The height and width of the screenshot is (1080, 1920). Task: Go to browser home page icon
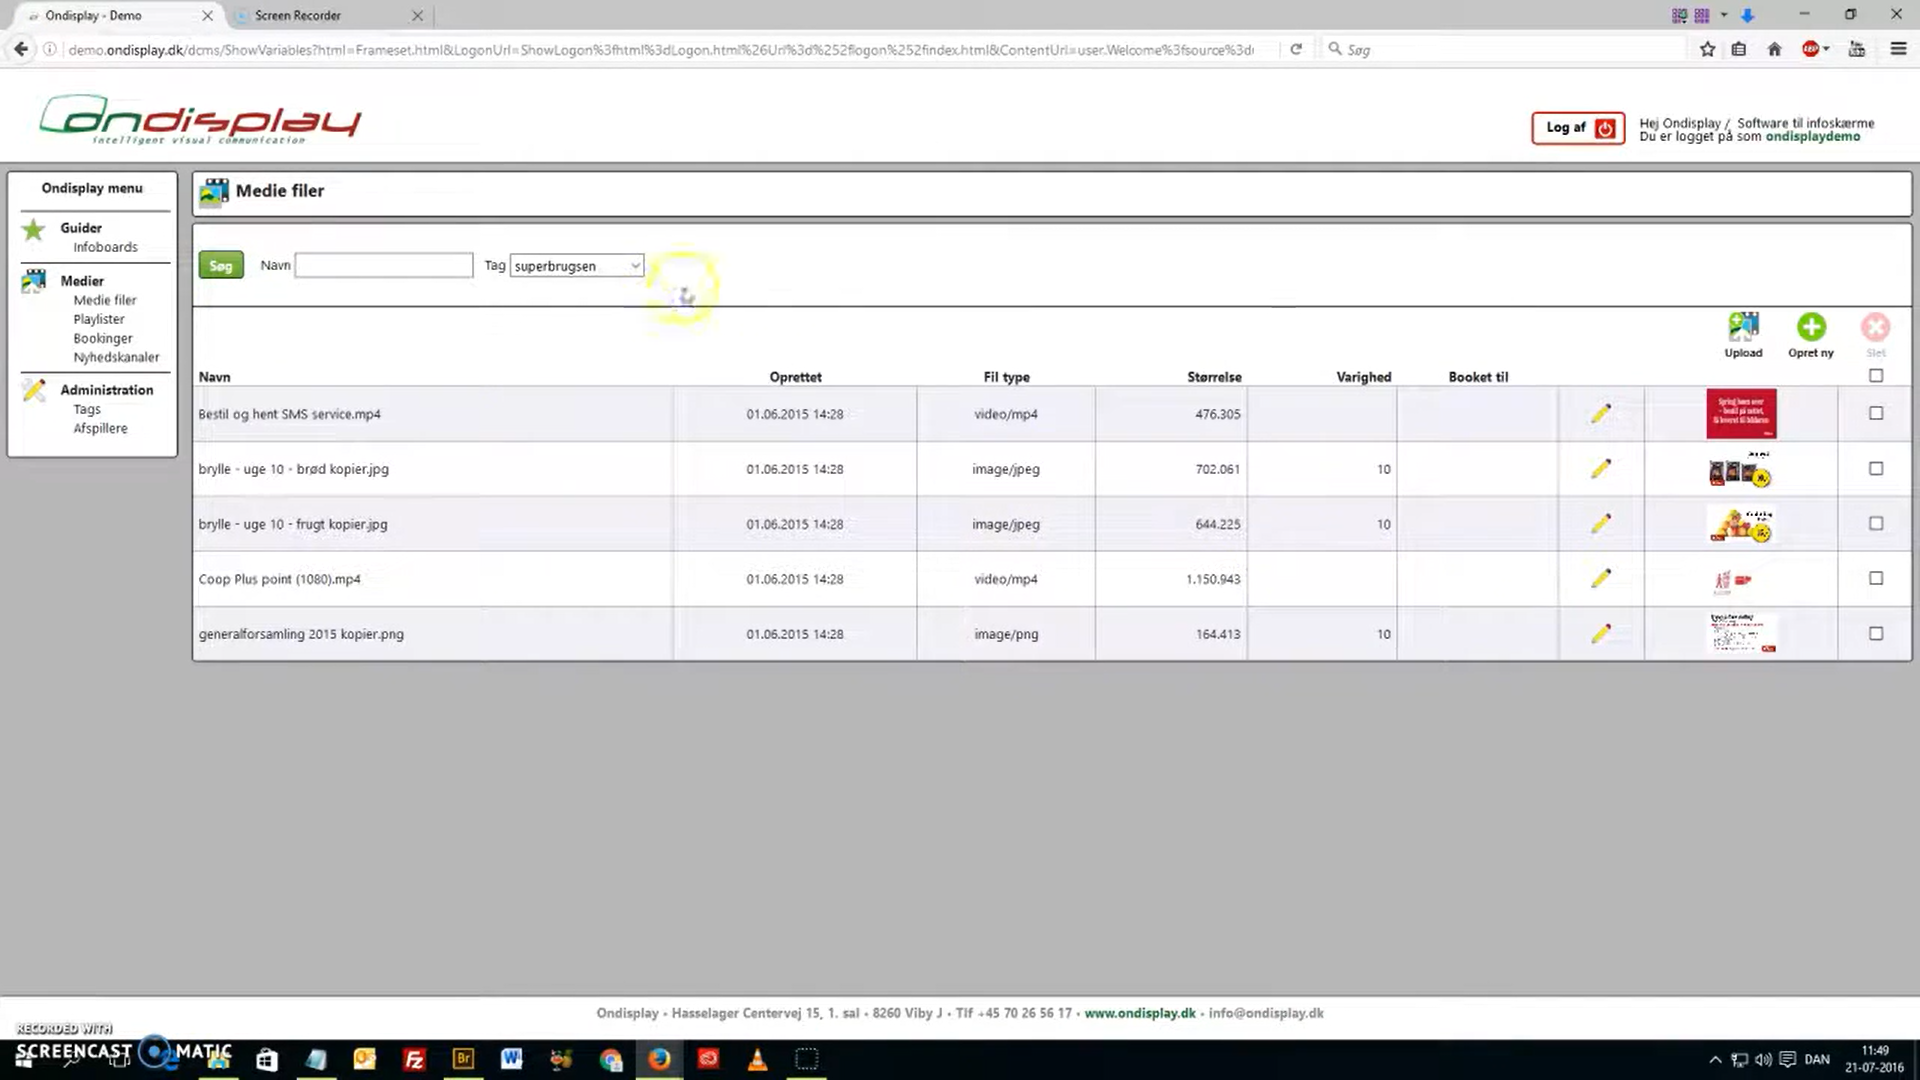point(1775,49)
